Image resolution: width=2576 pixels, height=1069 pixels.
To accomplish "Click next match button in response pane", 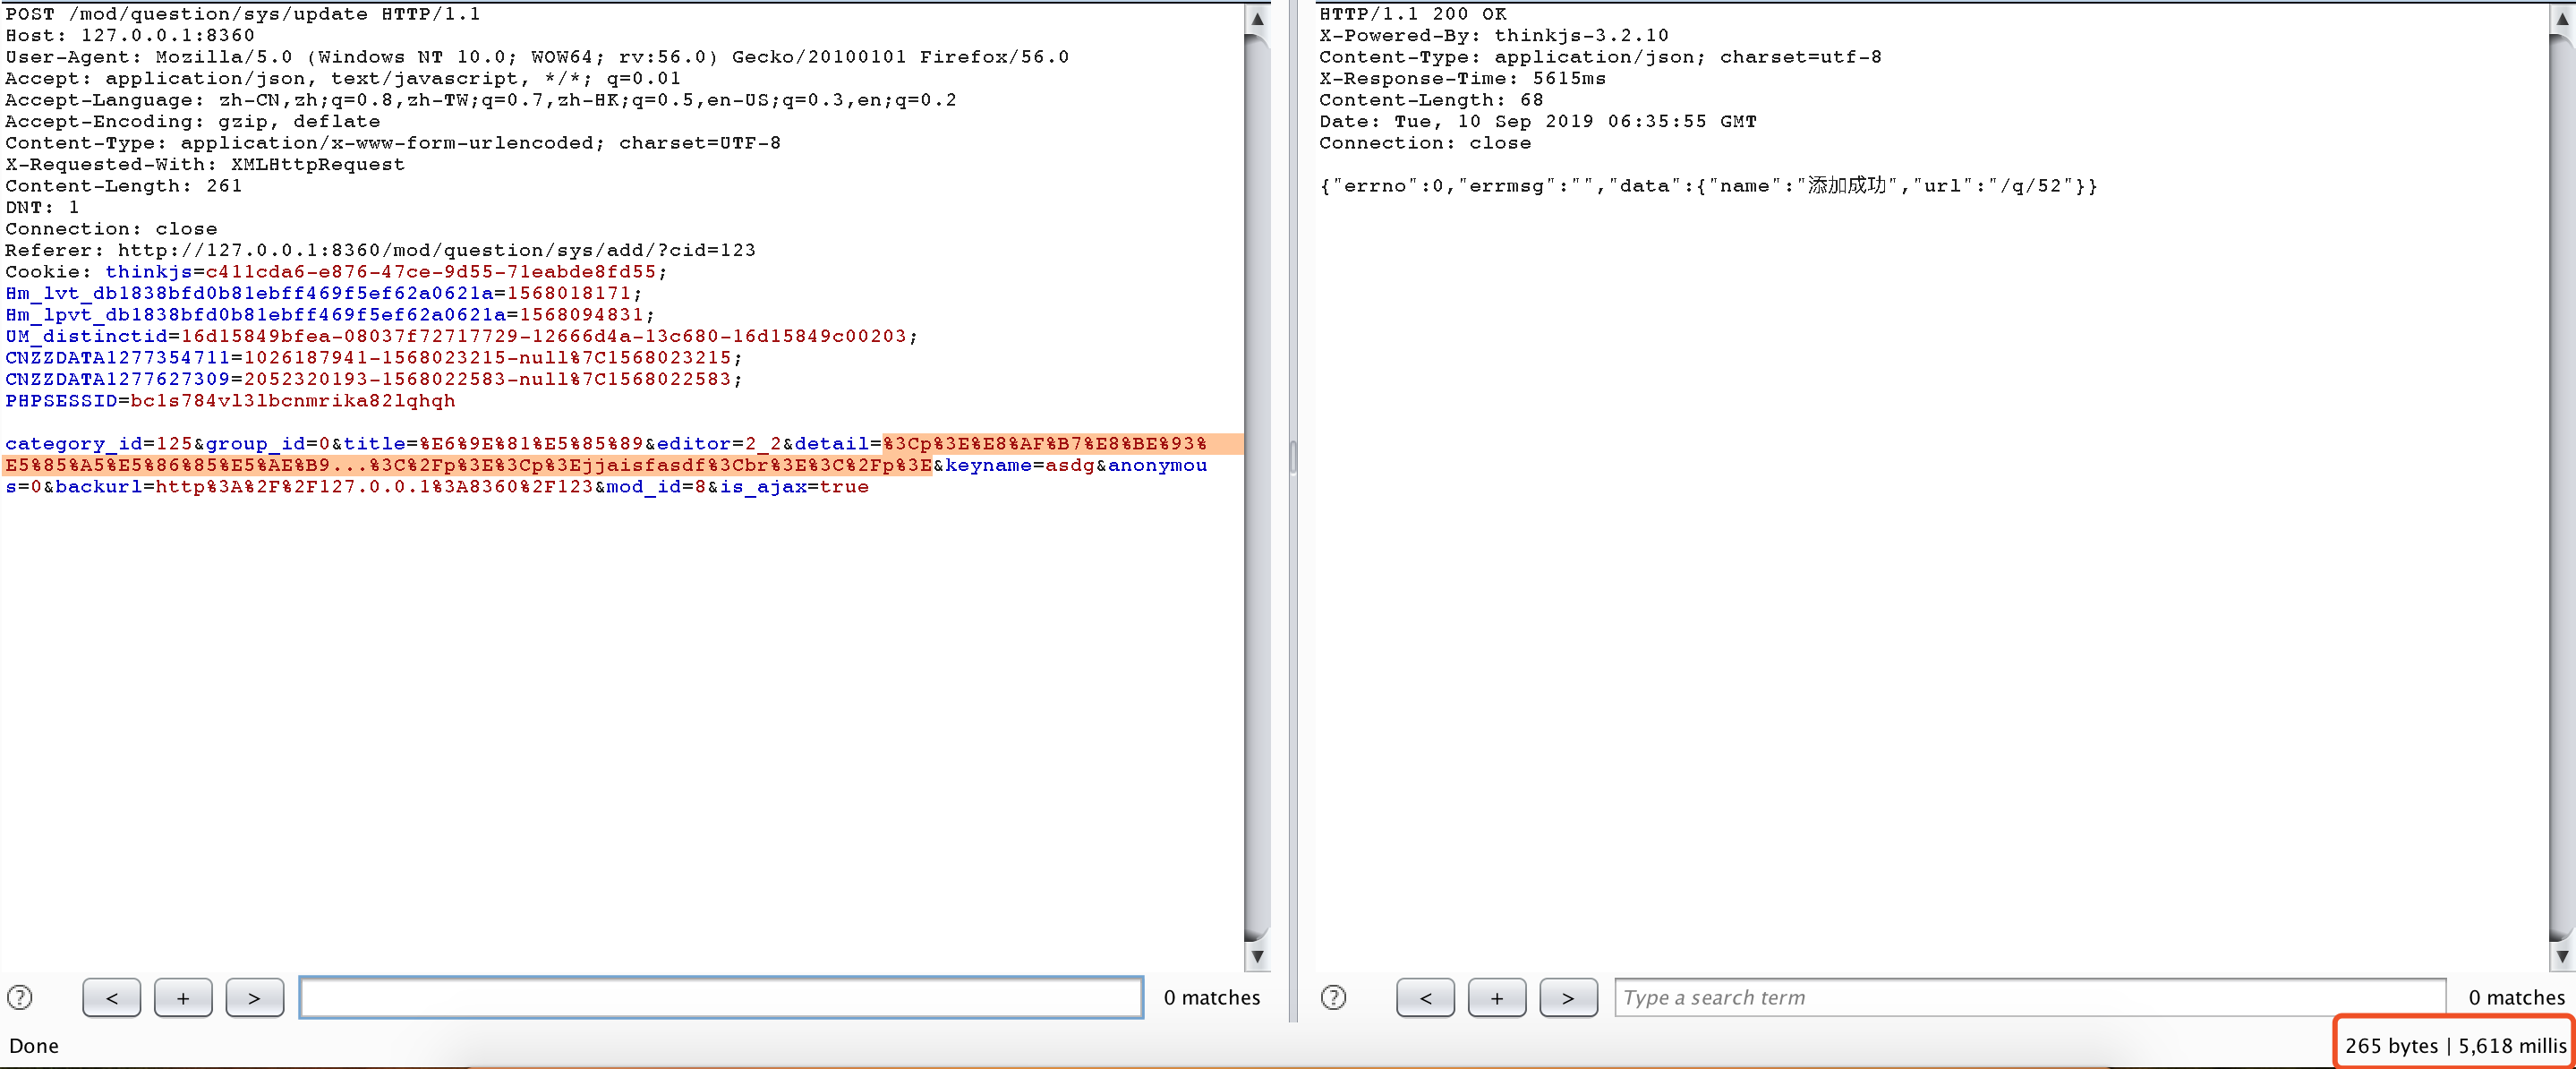I will [1567, 997].
